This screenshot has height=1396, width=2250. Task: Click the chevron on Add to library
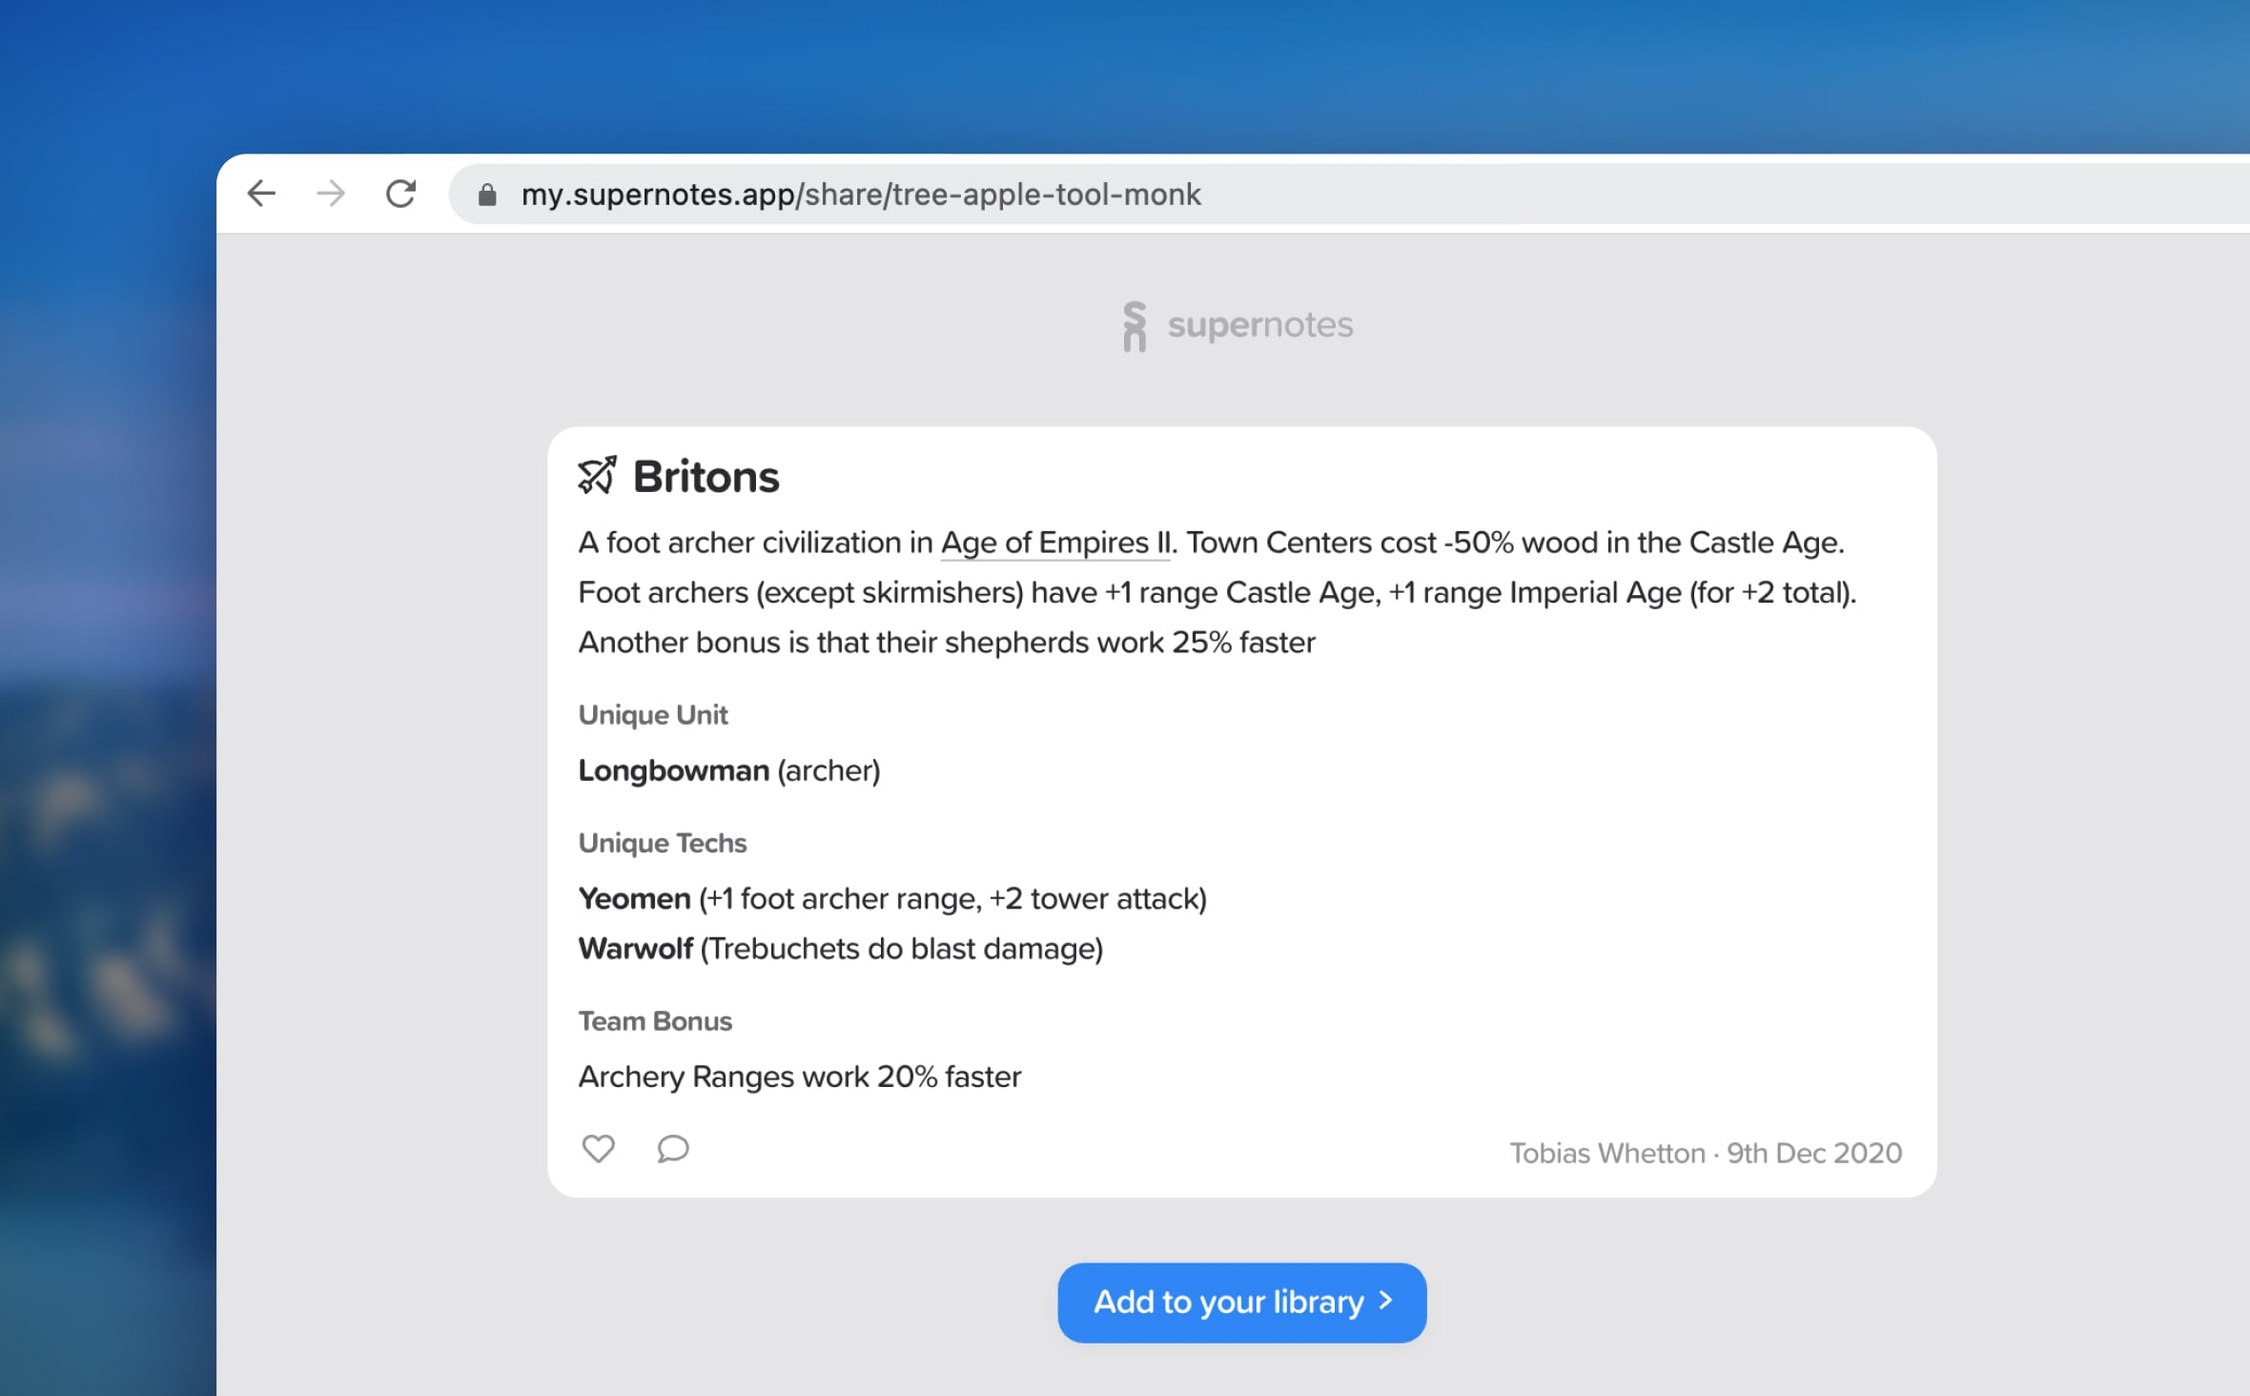pyautogui.click(x=1386, y=1300)
